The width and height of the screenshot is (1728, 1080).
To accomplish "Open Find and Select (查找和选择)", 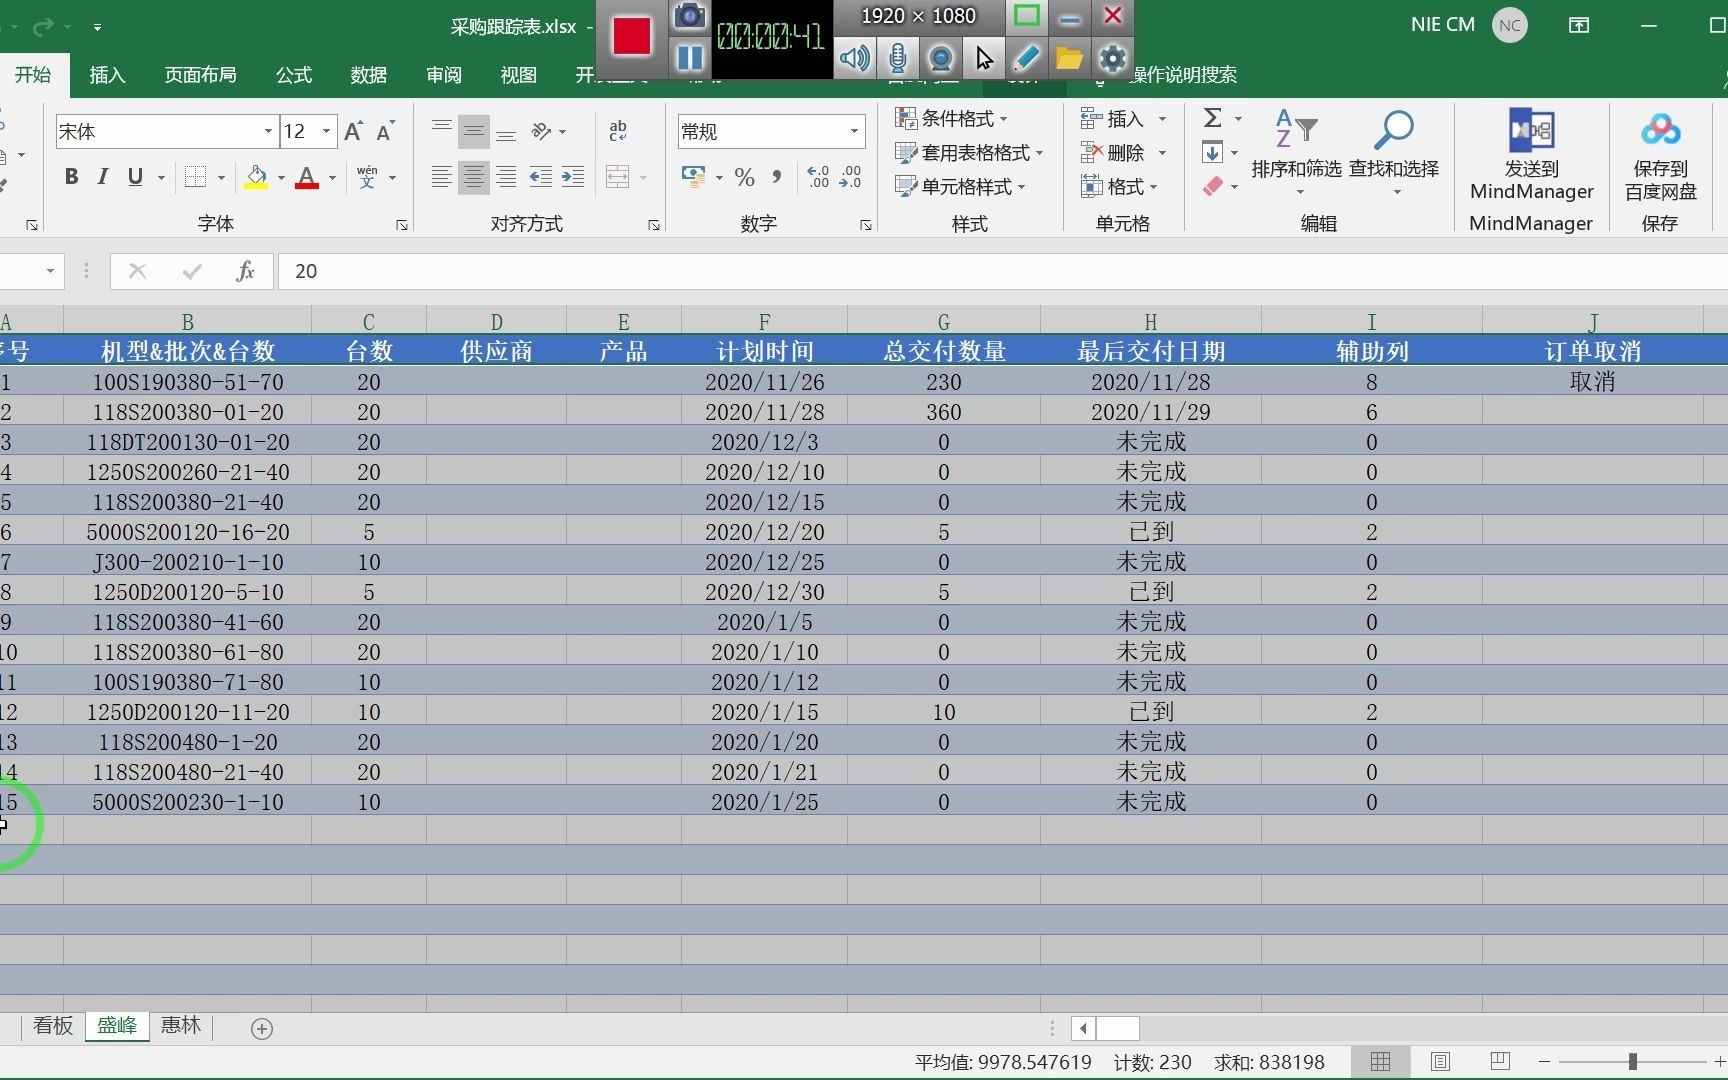I will (1394, 152).
